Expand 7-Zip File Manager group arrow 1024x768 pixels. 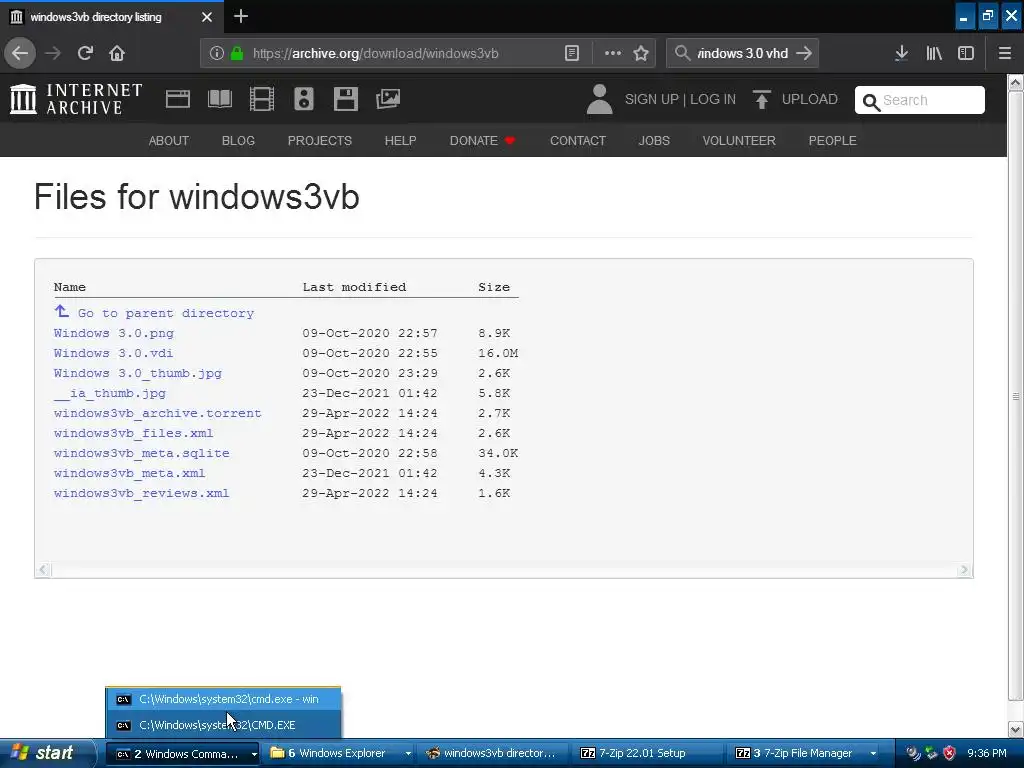click(873, 754)
